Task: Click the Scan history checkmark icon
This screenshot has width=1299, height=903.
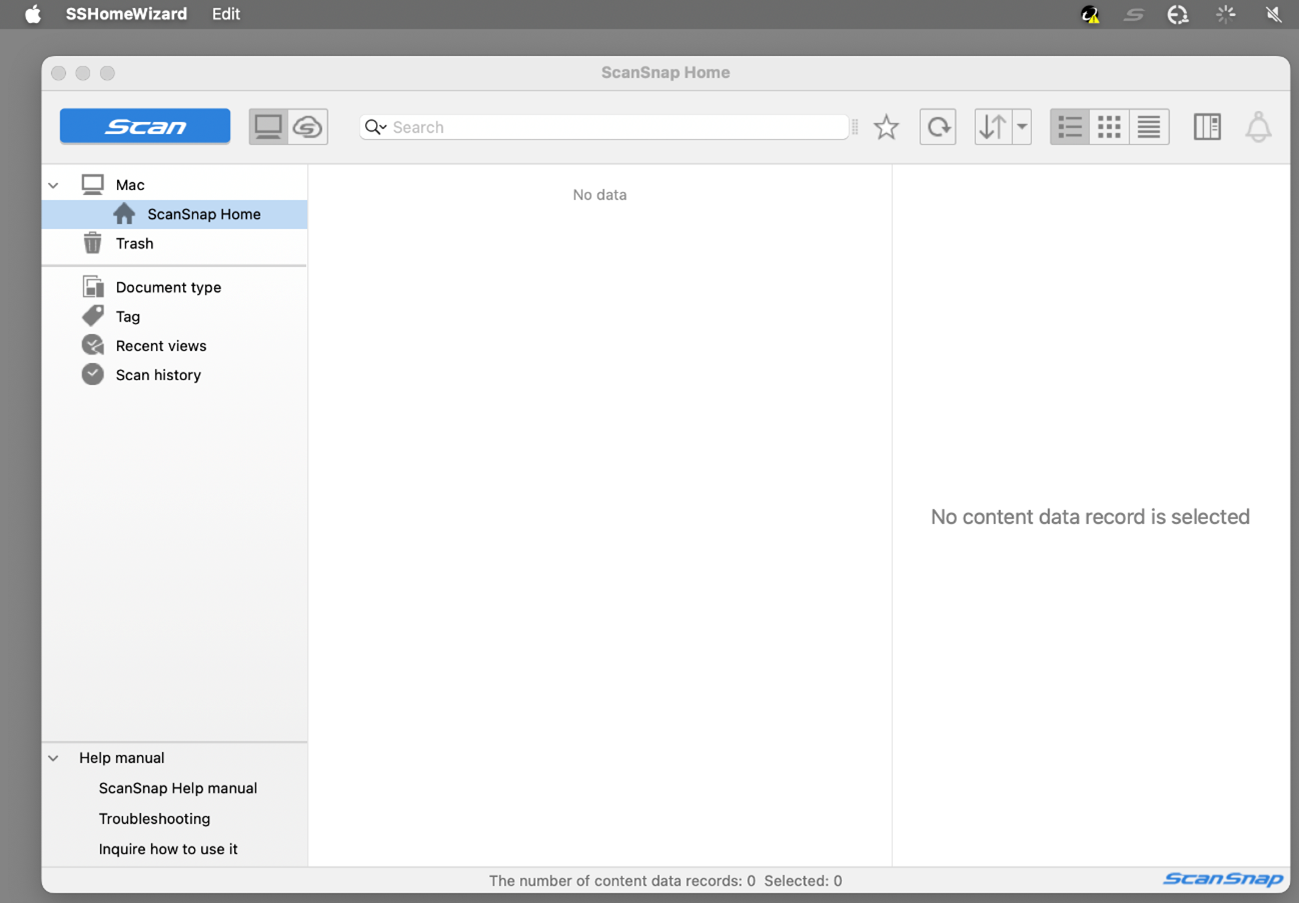Action: [93, 374]
